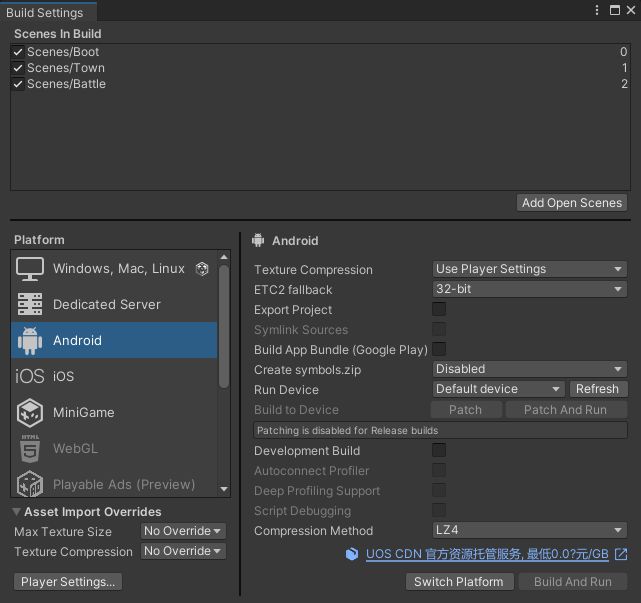
Task: Click the Android icon in the settings header
Action: pos(258,240)
